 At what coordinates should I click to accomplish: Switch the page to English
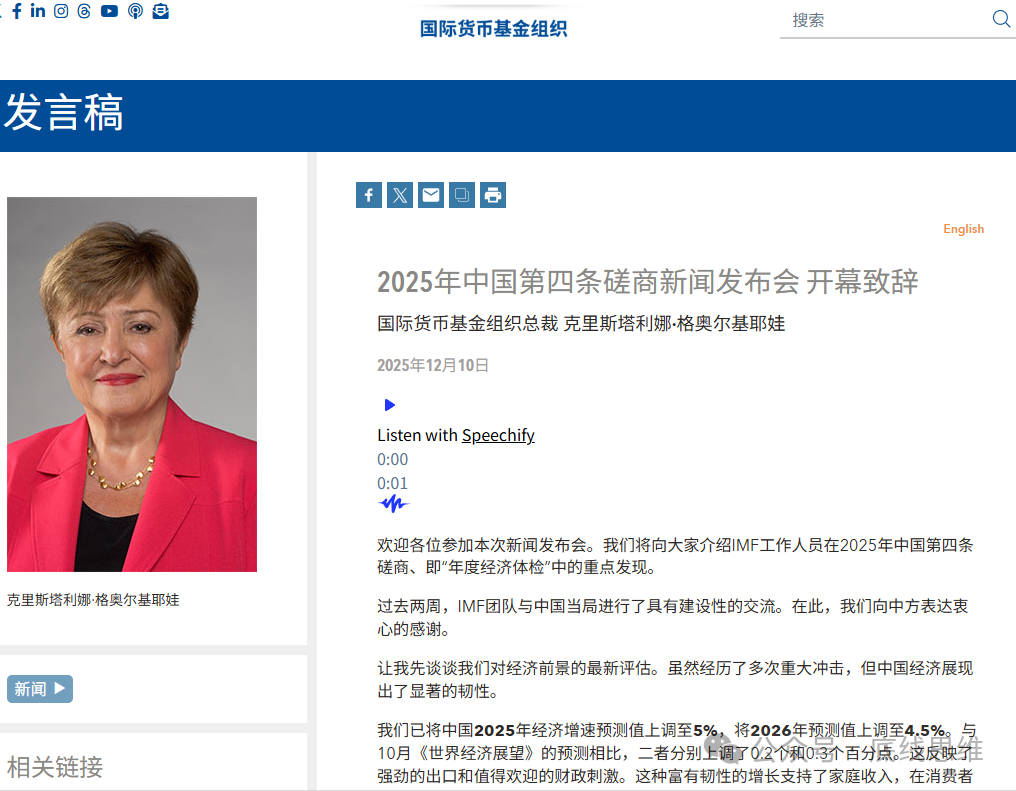[963, 228]
